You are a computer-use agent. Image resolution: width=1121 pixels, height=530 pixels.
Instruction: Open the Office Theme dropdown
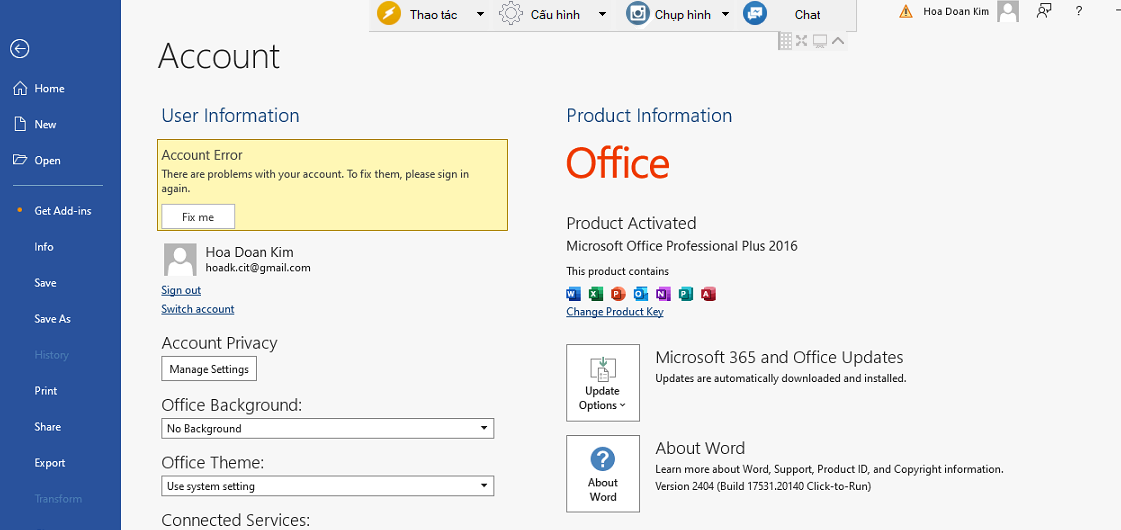pos(327,486)
